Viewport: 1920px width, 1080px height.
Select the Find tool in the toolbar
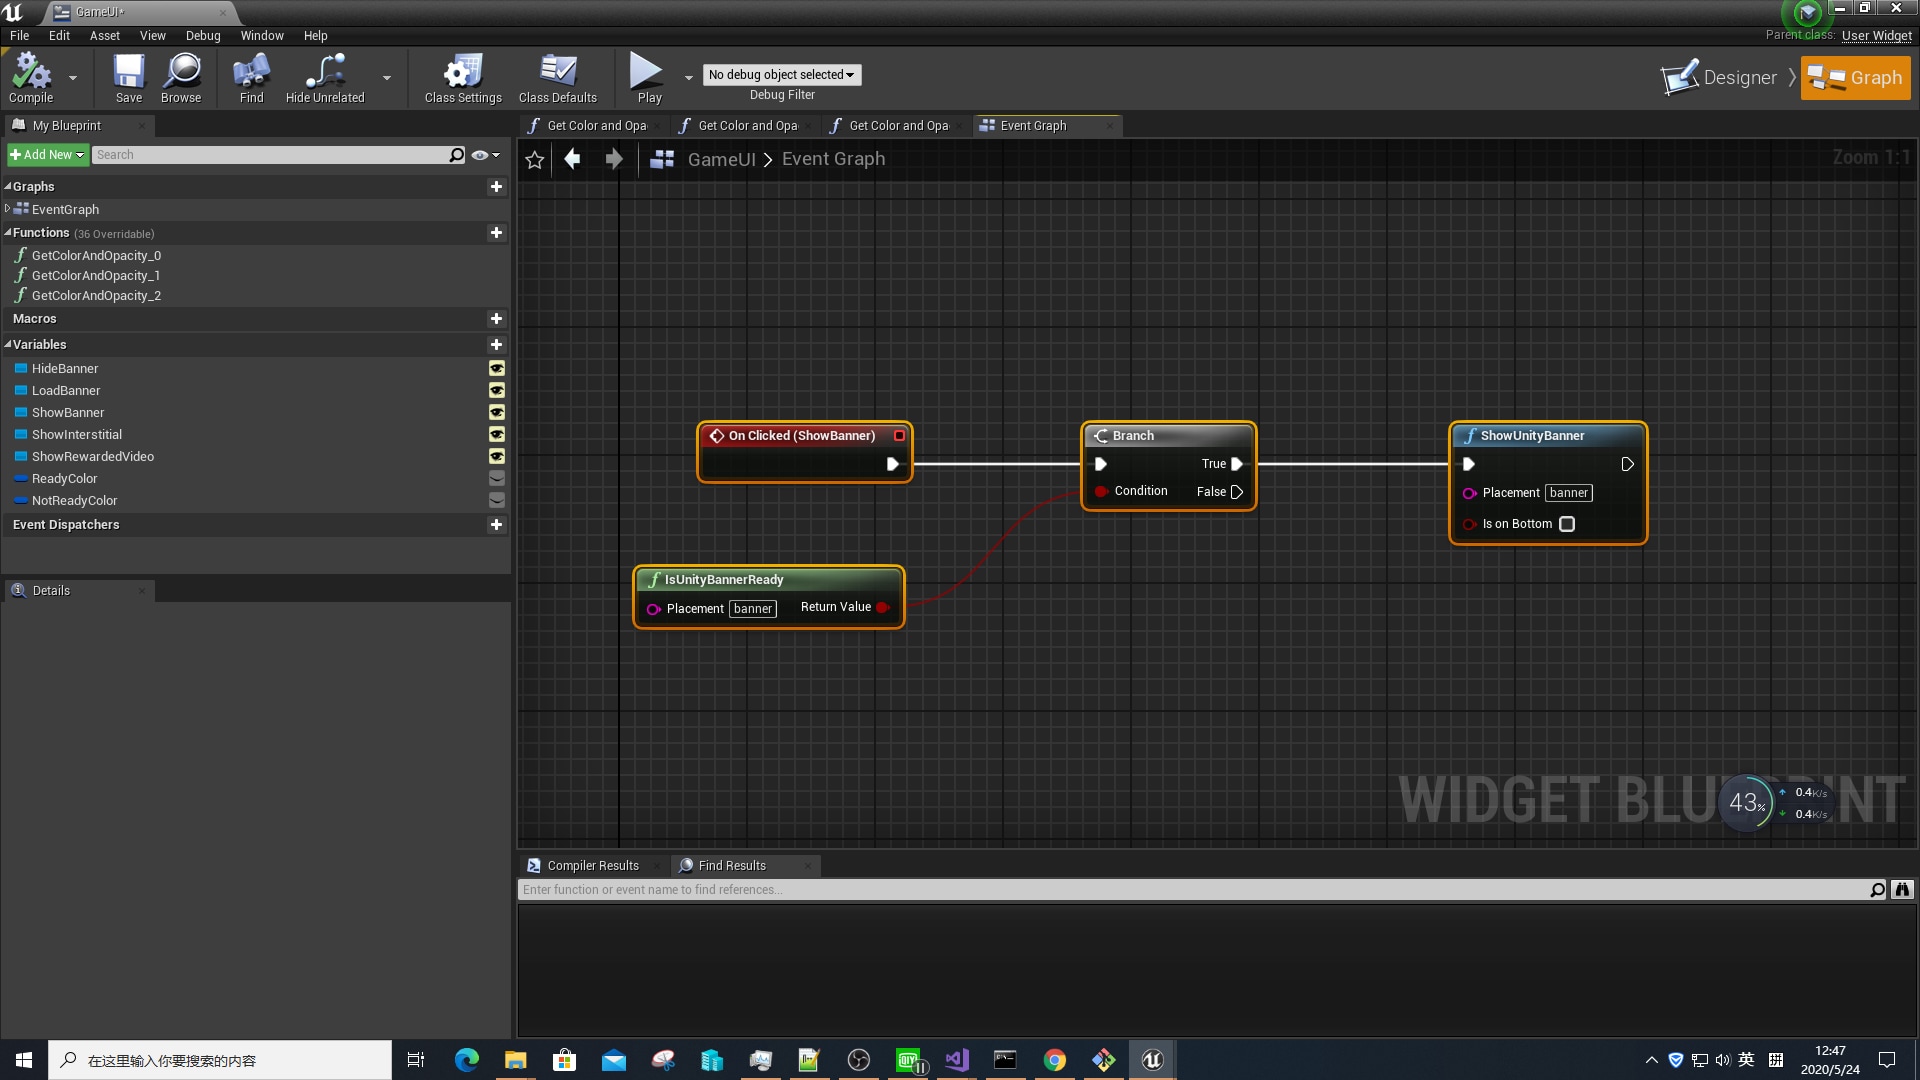250,77
